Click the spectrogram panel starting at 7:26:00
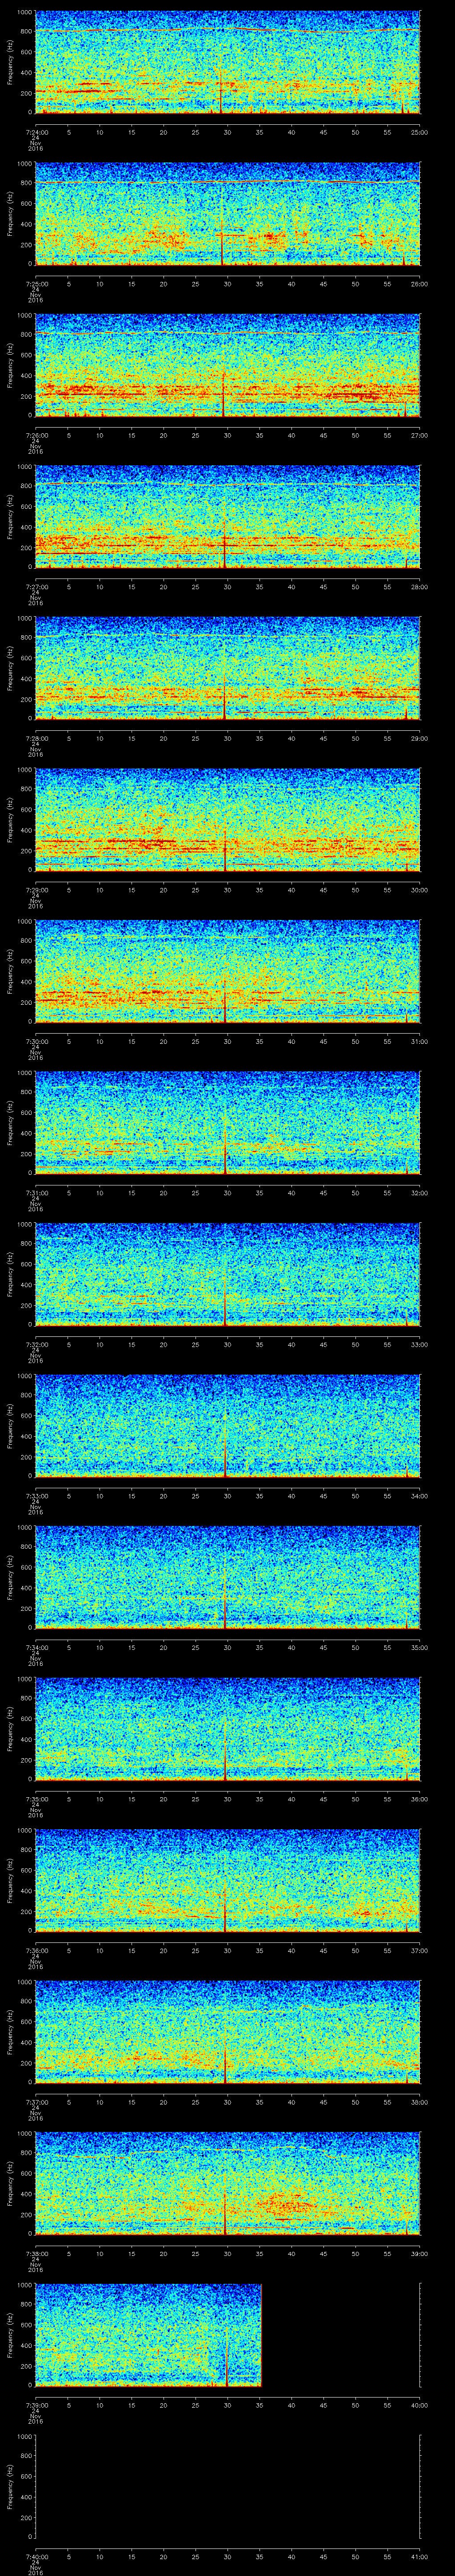 point(227,366)
